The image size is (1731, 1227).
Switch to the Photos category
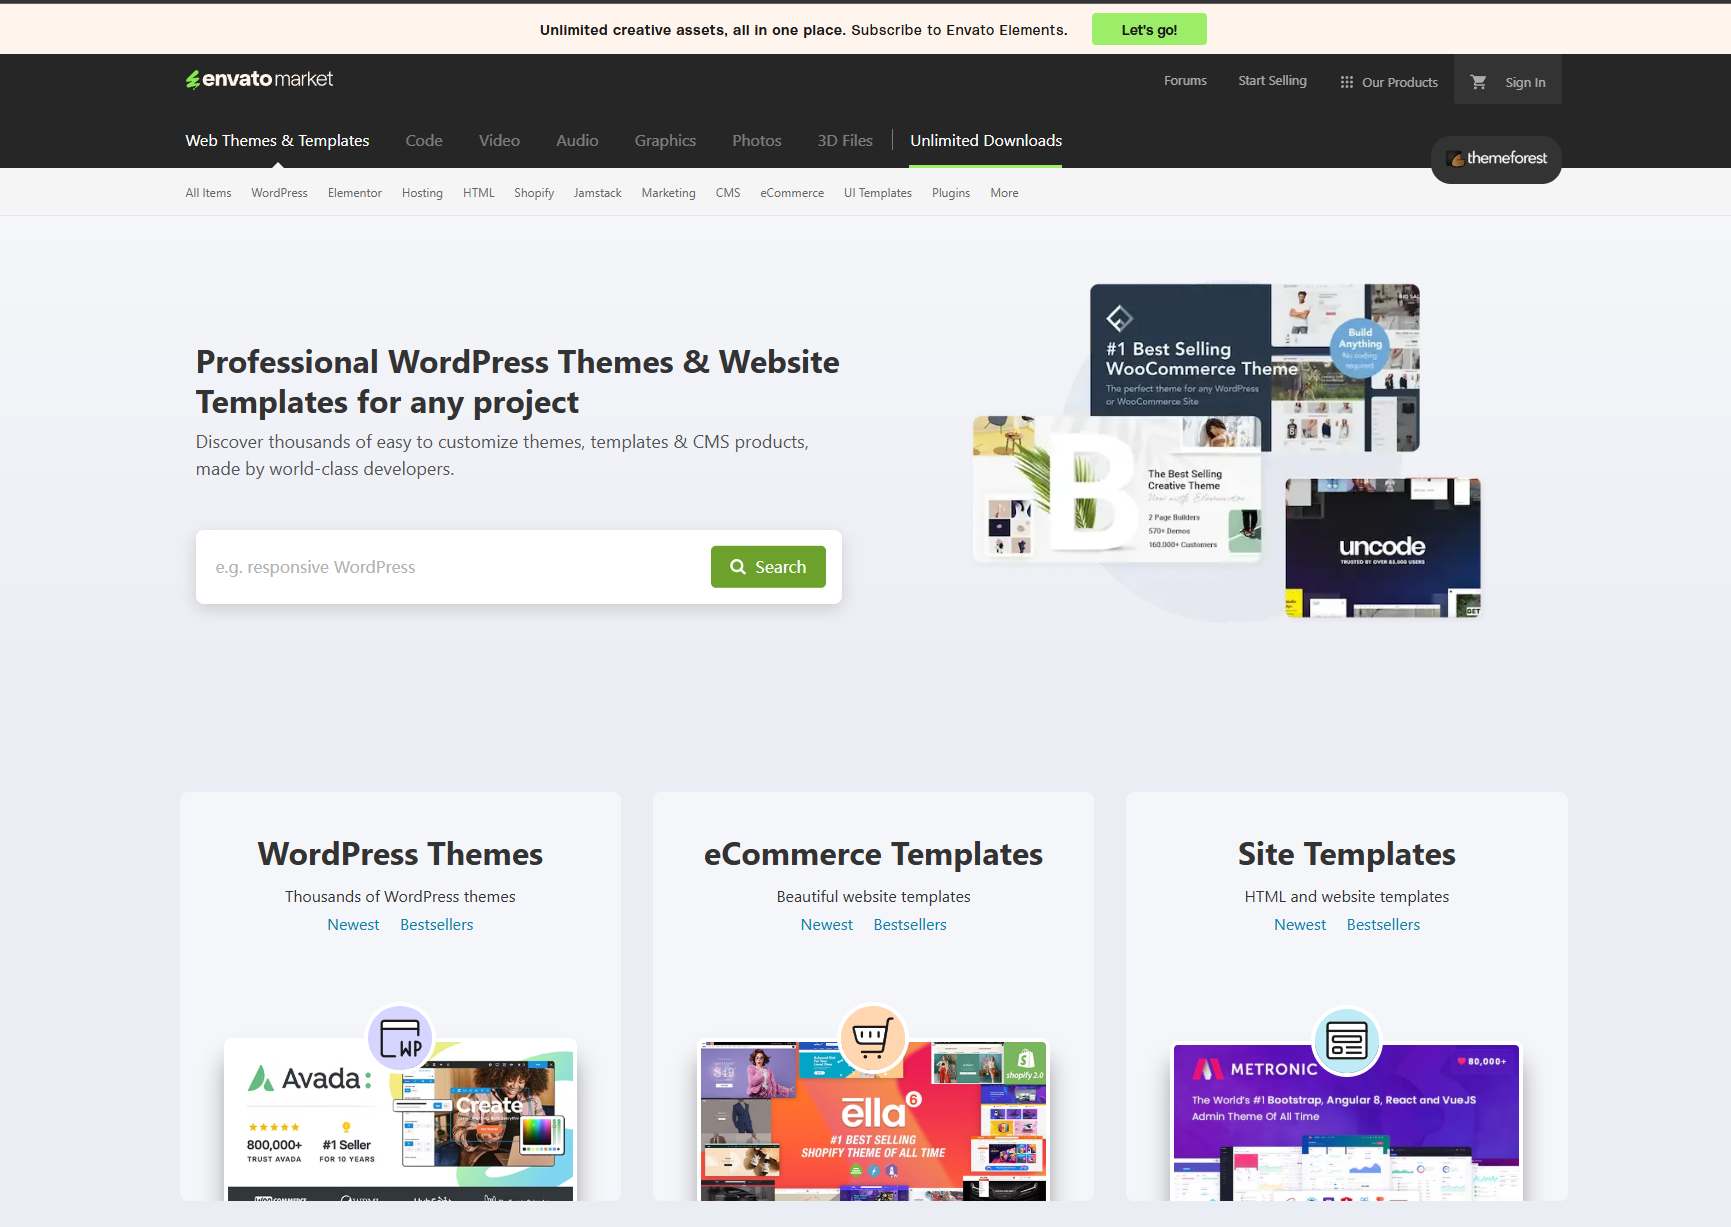tap(757, 141)
